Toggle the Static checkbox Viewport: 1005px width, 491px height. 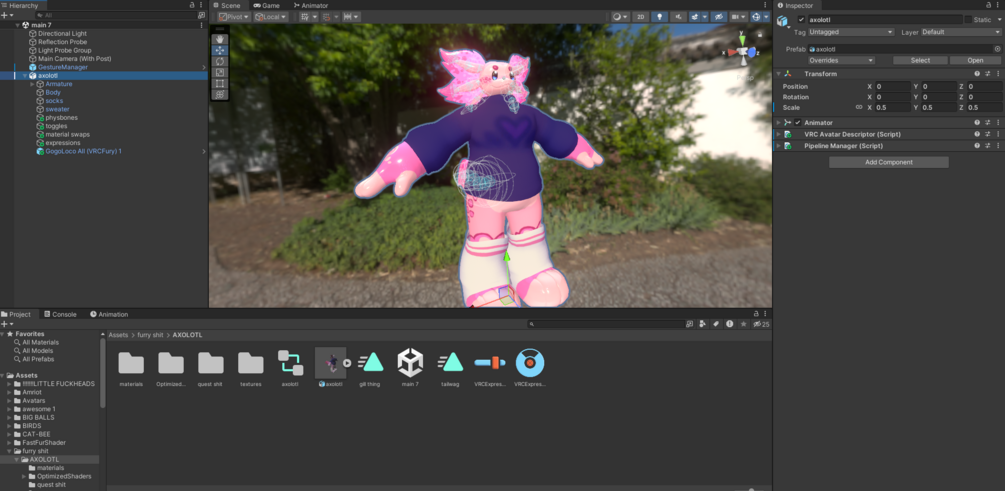[x=968, y=20]
